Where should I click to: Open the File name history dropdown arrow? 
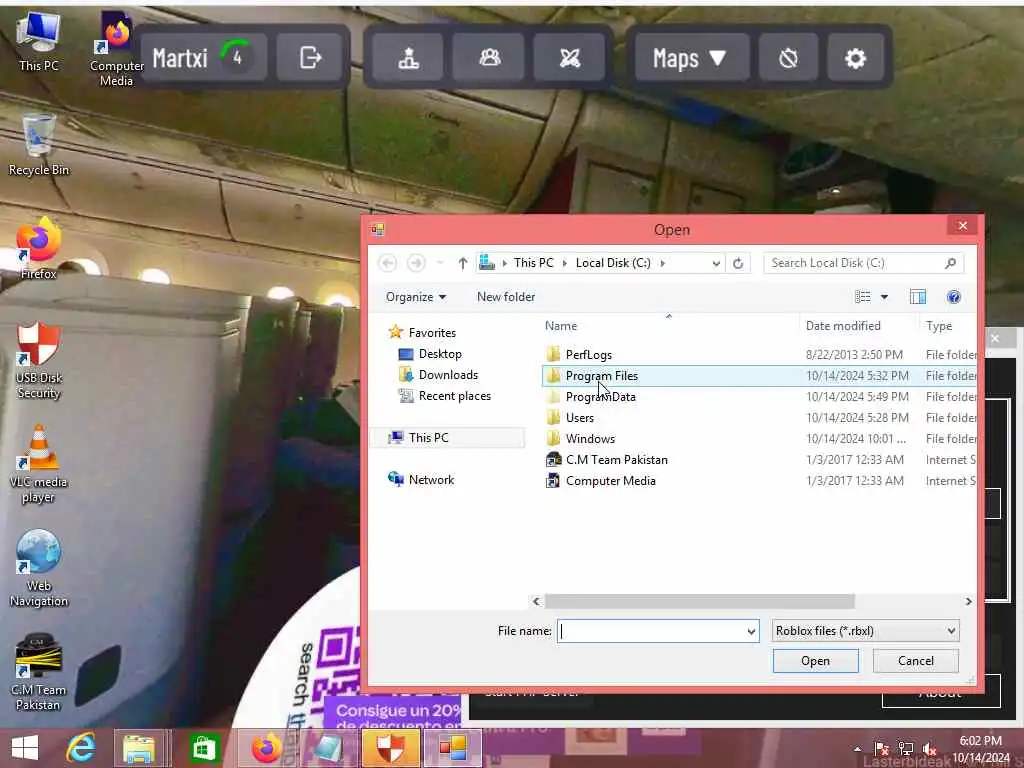click(x=751, y=631)
